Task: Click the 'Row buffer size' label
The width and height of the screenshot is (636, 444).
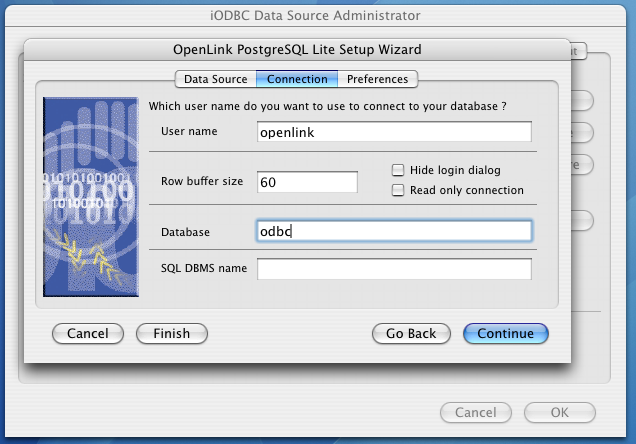Action: (x=202, y=181)
